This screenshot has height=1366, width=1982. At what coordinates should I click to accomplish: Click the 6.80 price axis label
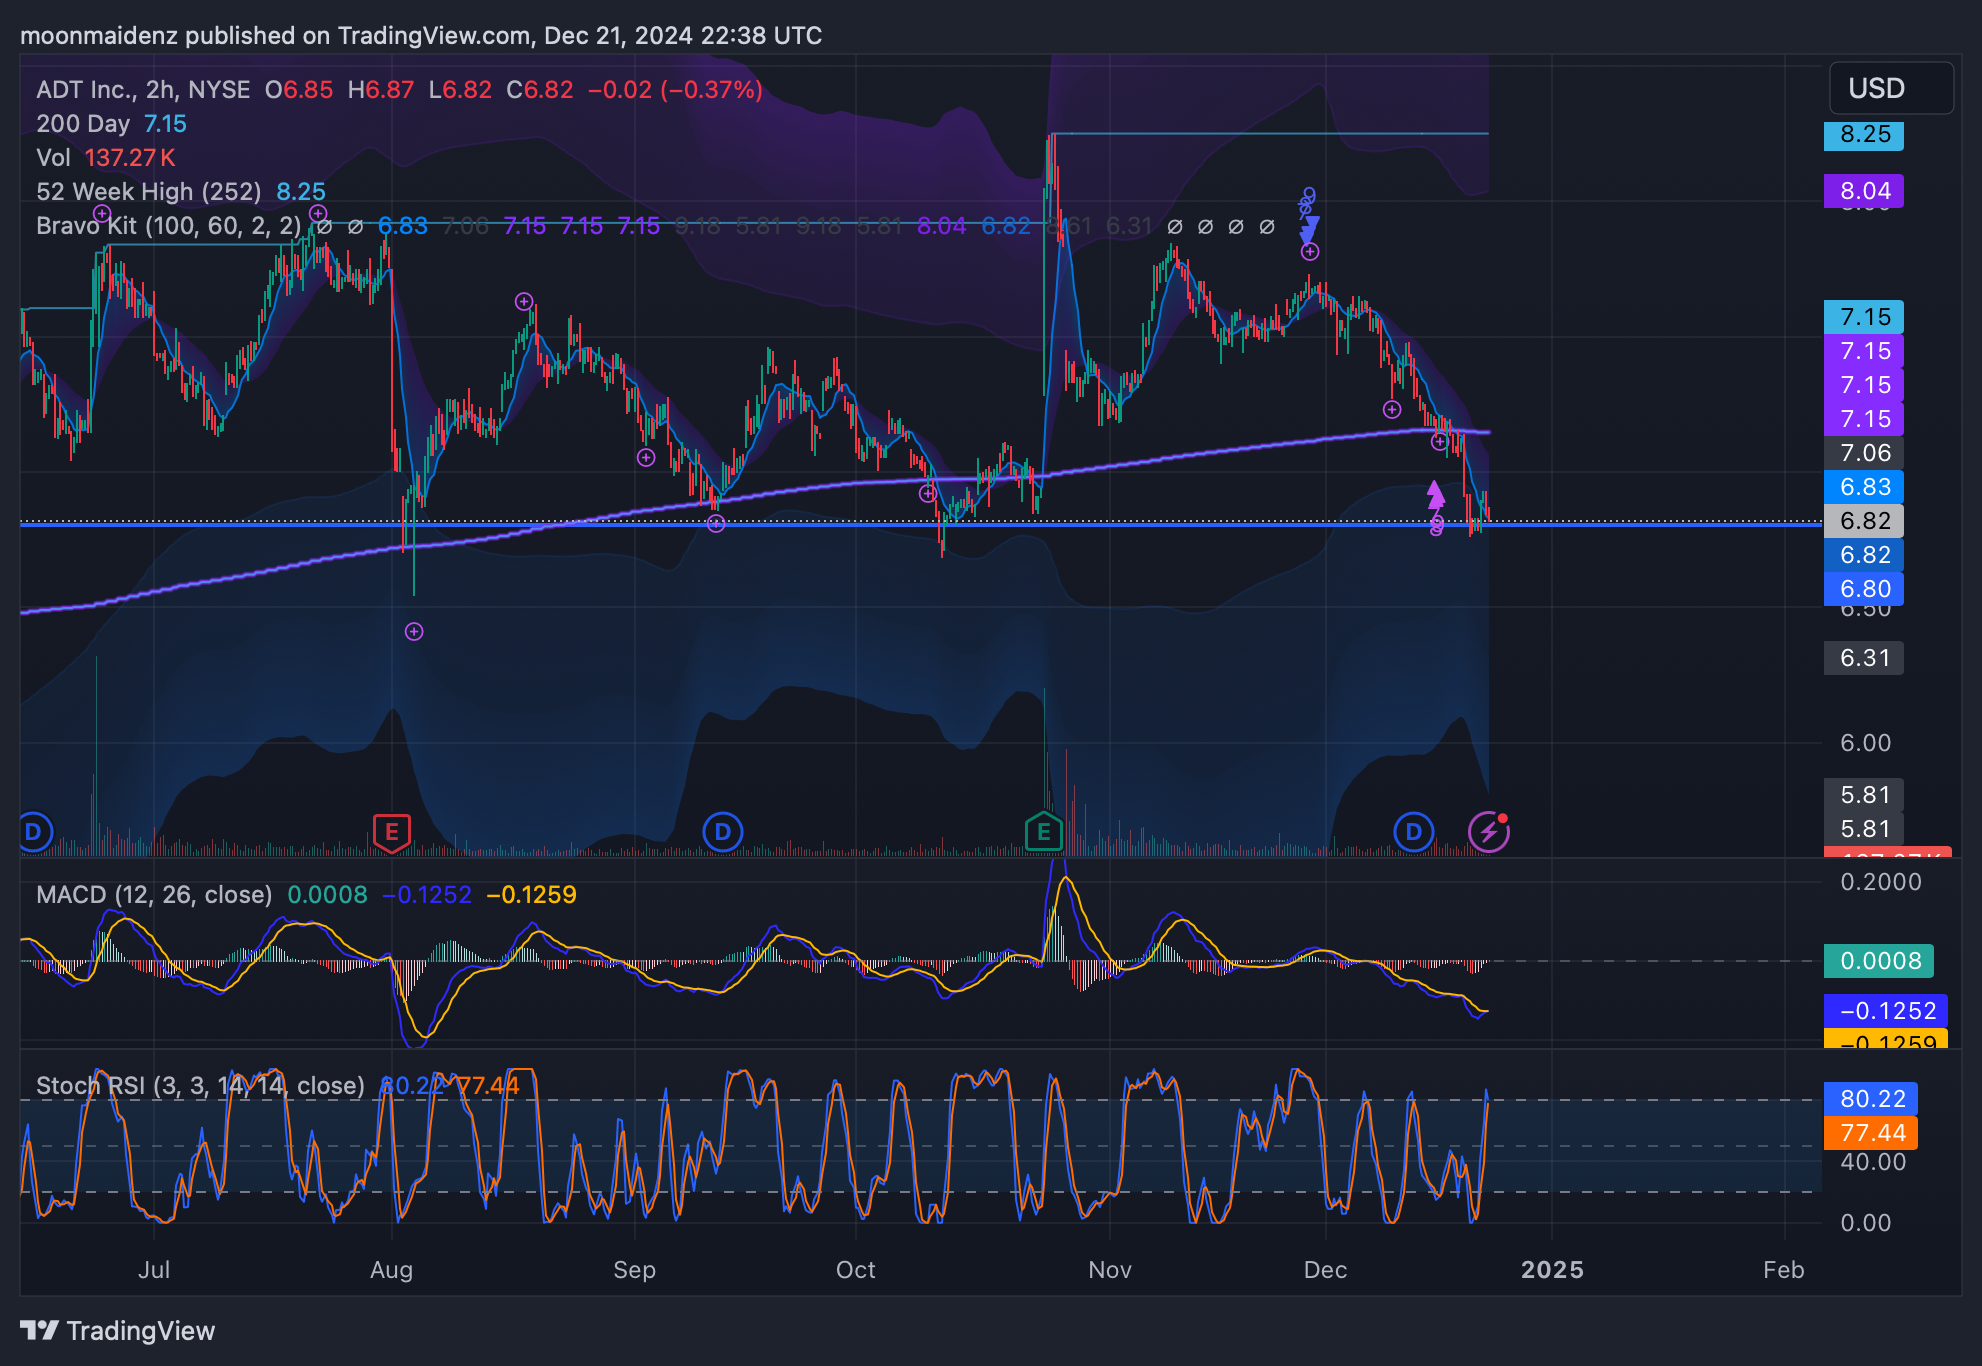(x=1864, y=589)
